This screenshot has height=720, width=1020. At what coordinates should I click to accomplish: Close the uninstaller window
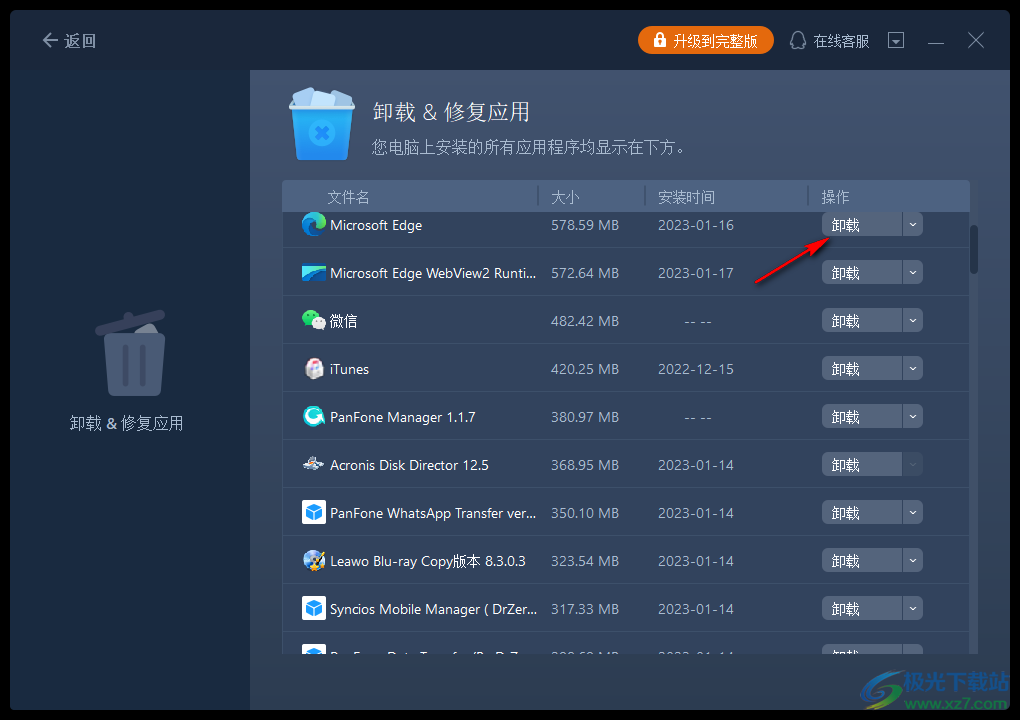tap(976, 40)
